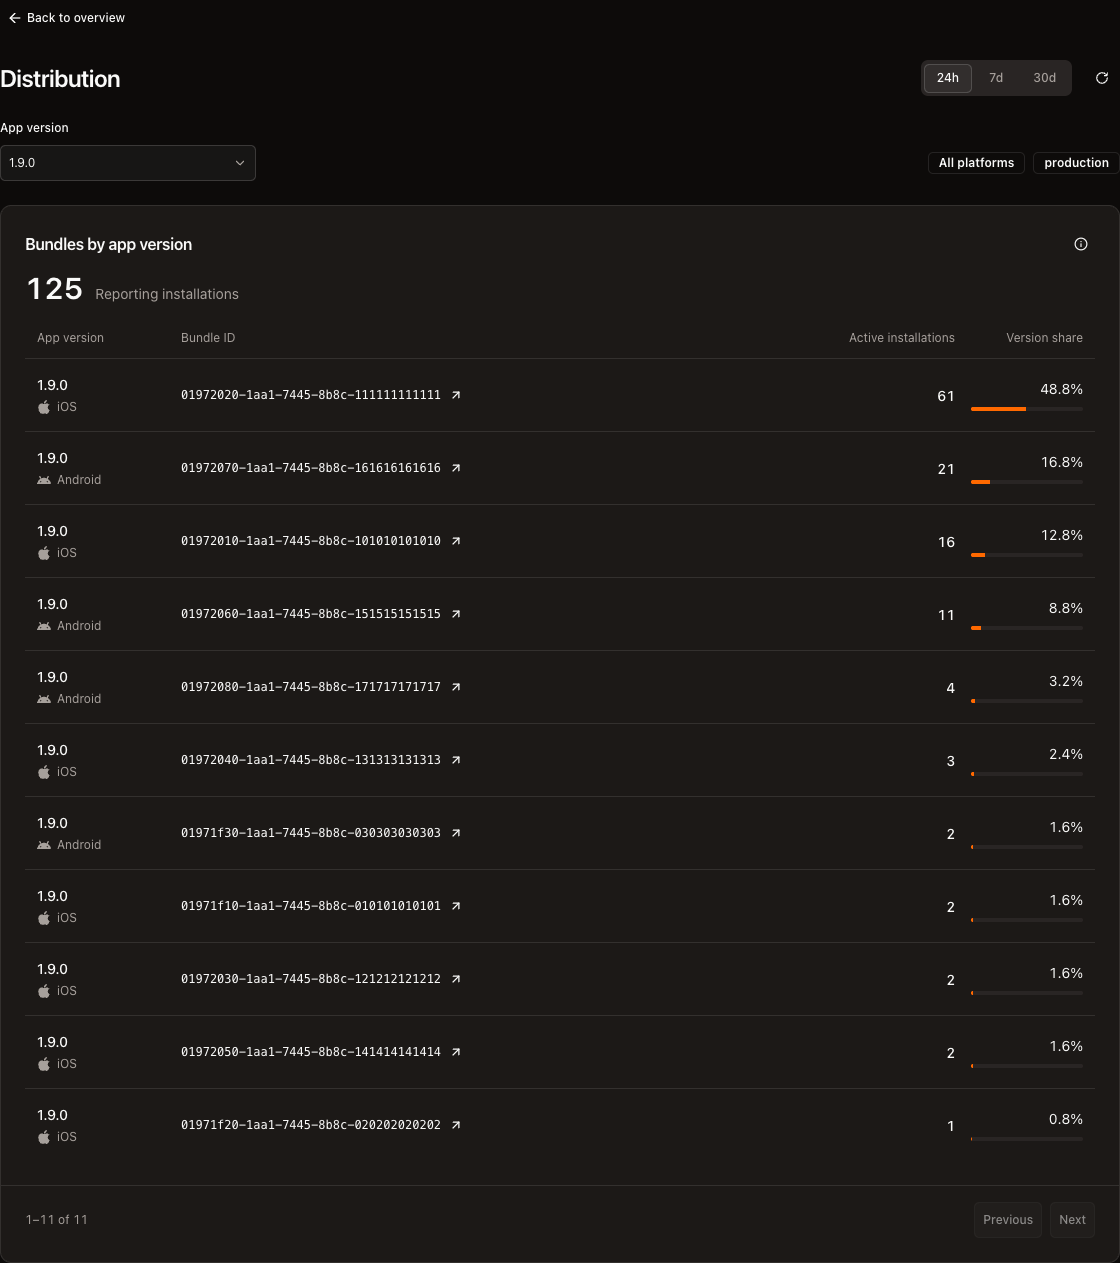Image resolution: width=1120 pixels, height=1263 pixels.
Task: Open bundle ending 121212121212 via arrow icon
Action: click(456, 979)
